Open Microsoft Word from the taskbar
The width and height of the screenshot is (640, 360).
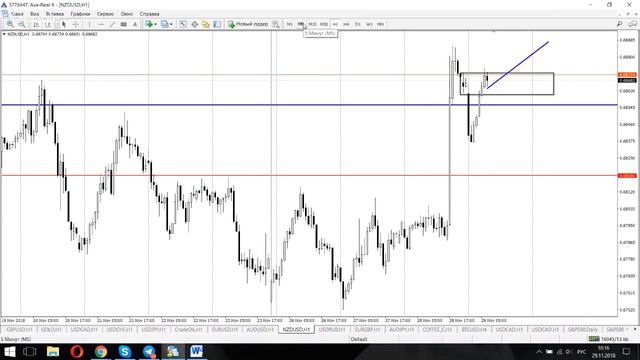pos(197,351)
